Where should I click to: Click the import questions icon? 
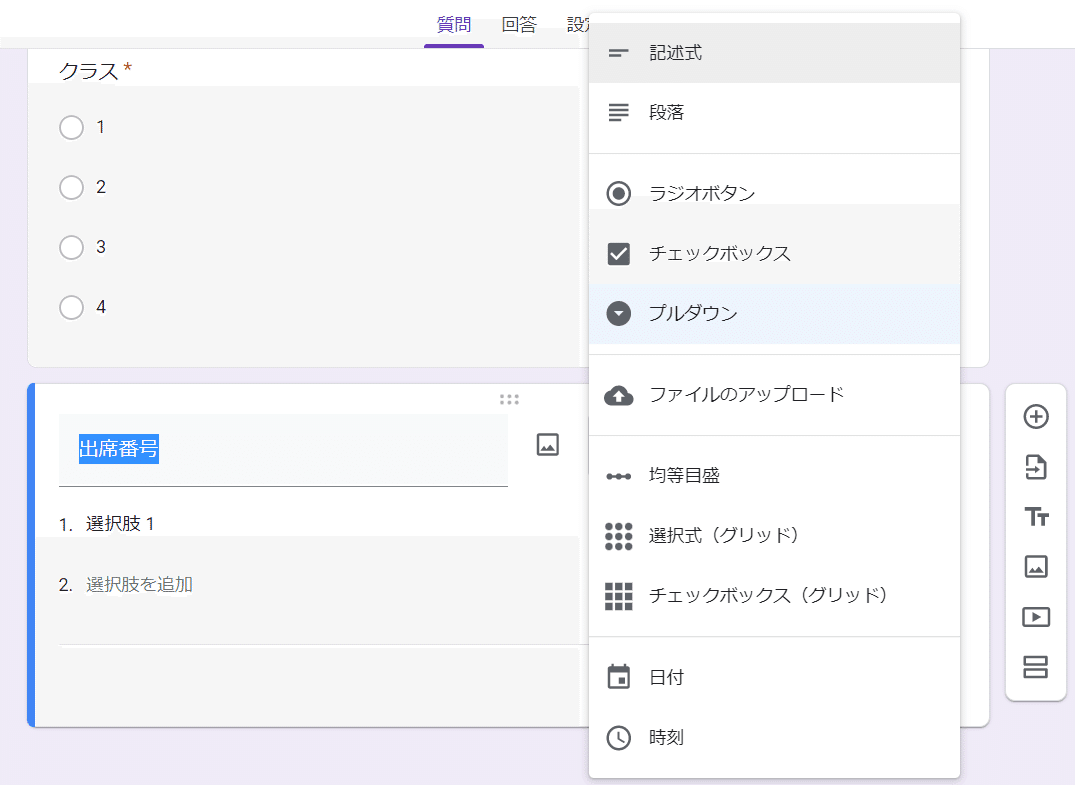pos(1036,467)
